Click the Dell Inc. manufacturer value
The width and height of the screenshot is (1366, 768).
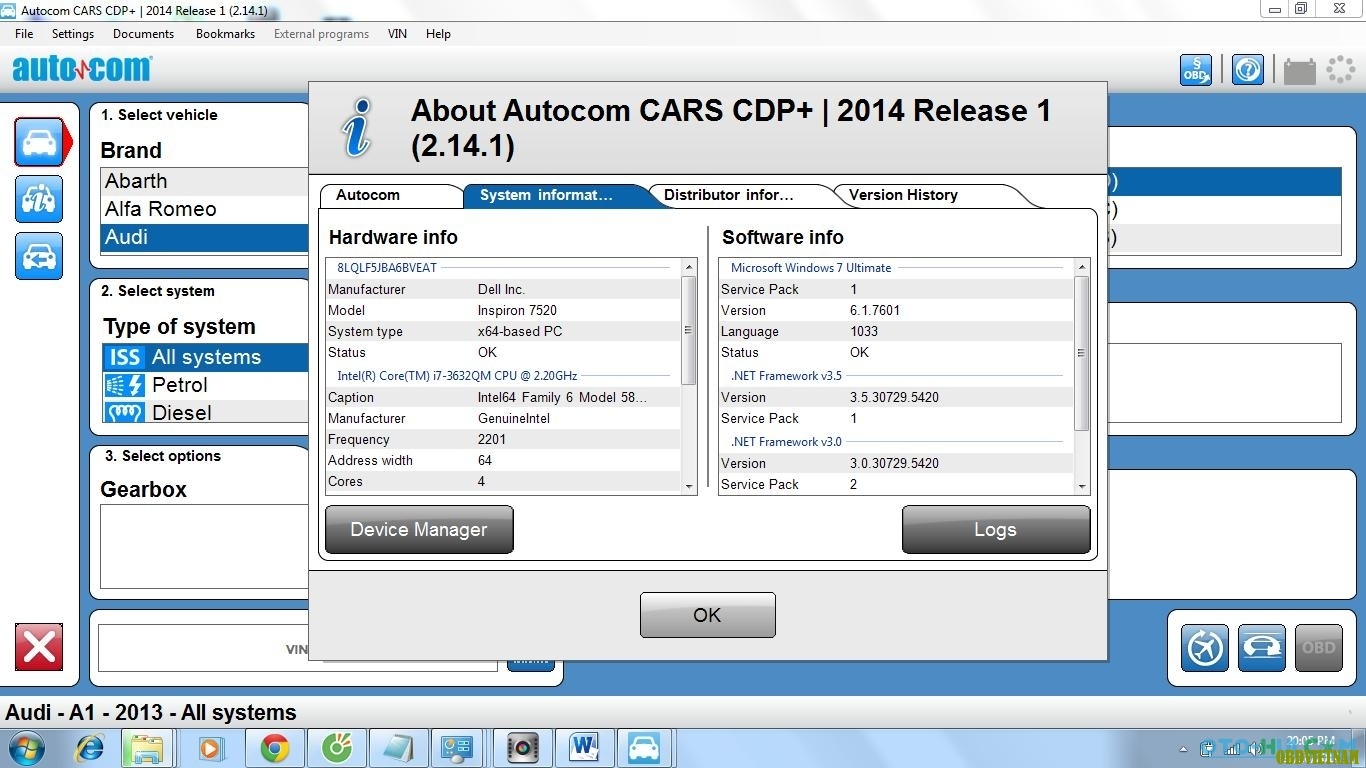tap(501, 289)
